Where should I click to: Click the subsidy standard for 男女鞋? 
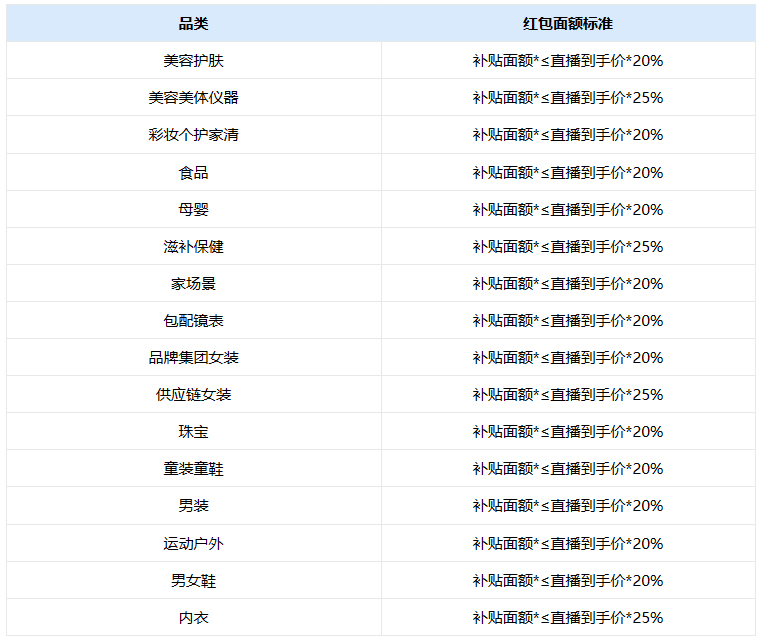(568, 581)
